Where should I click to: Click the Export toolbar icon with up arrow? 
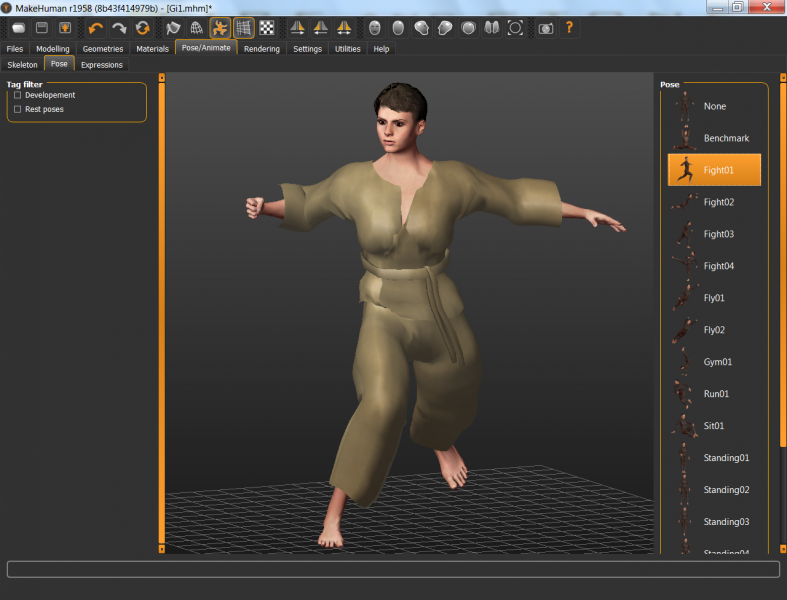(65, 28)
